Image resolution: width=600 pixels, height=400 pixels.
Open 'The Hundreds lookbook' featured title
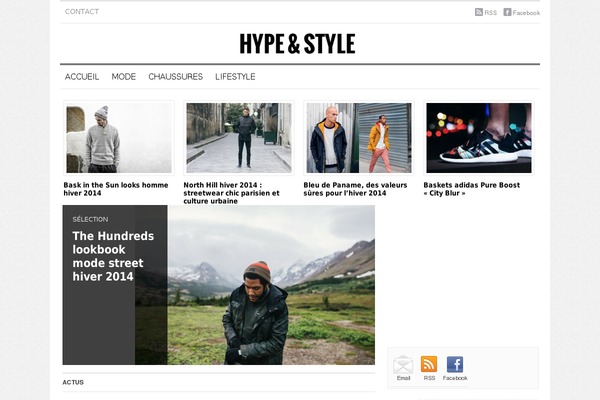pyautogui.click(x=113, y=256)
